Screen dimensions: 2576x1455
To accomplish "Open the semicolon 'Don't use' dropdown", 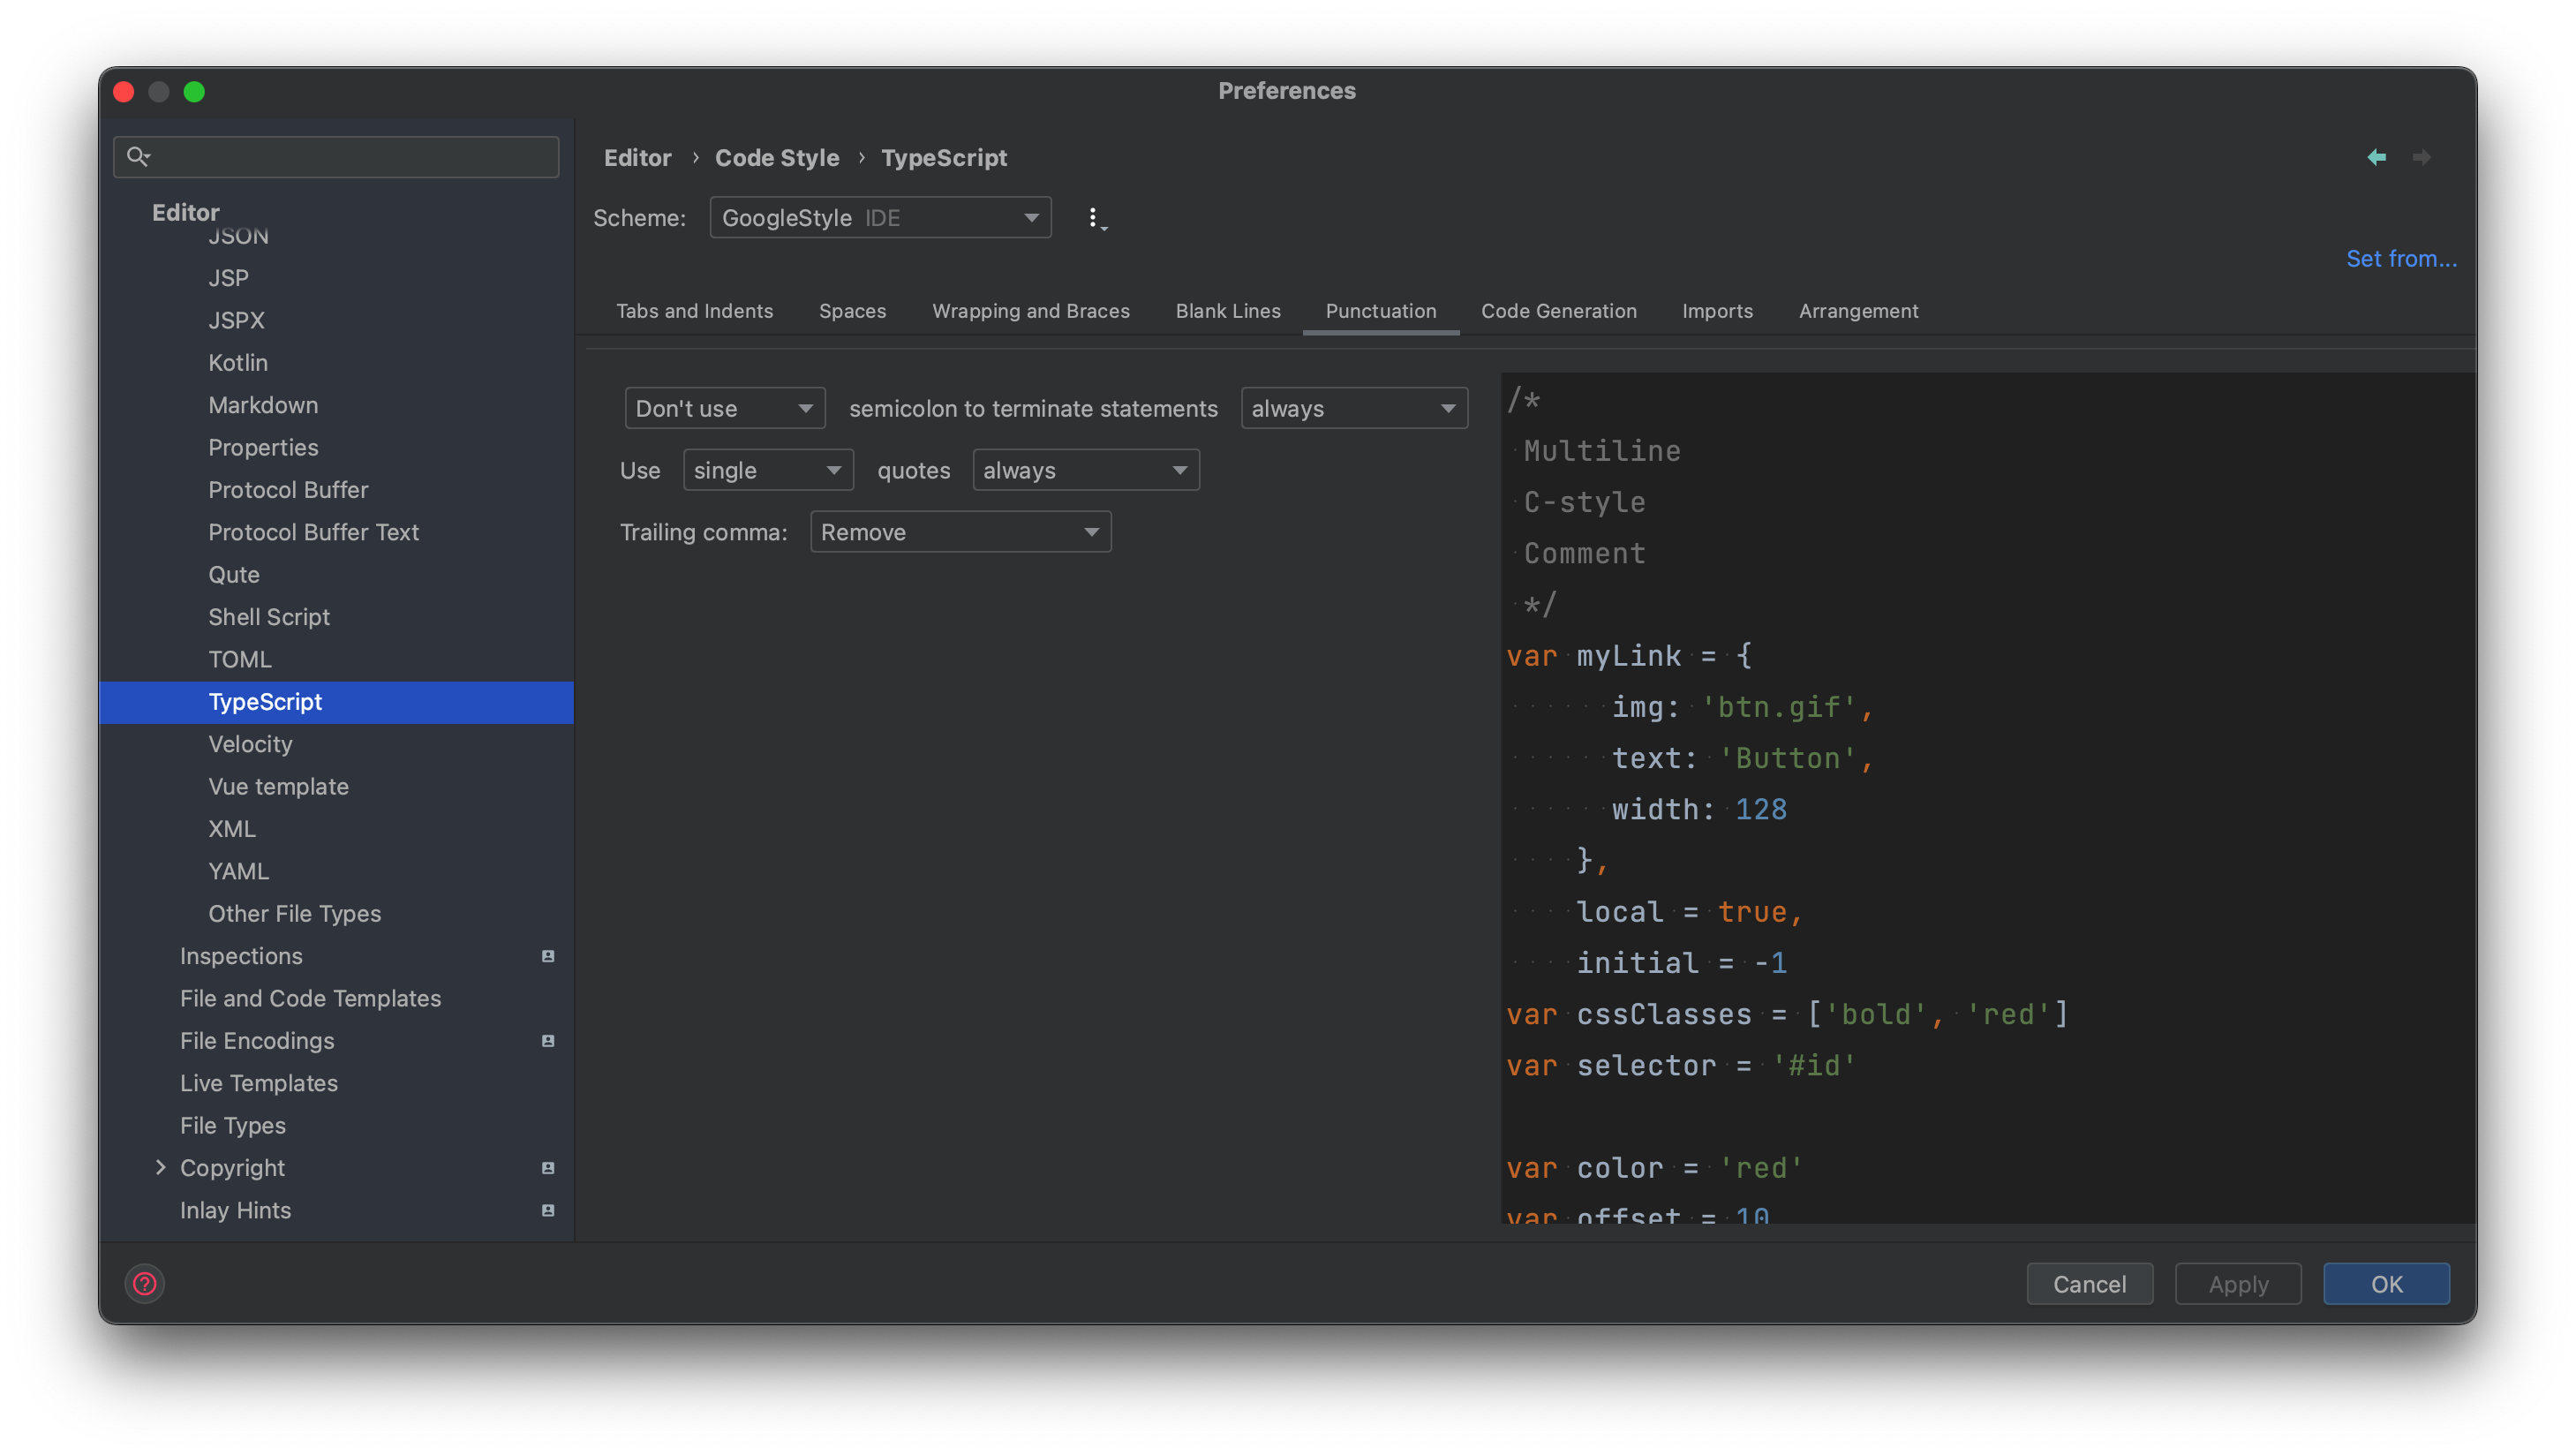I will (x=724, y=408).
